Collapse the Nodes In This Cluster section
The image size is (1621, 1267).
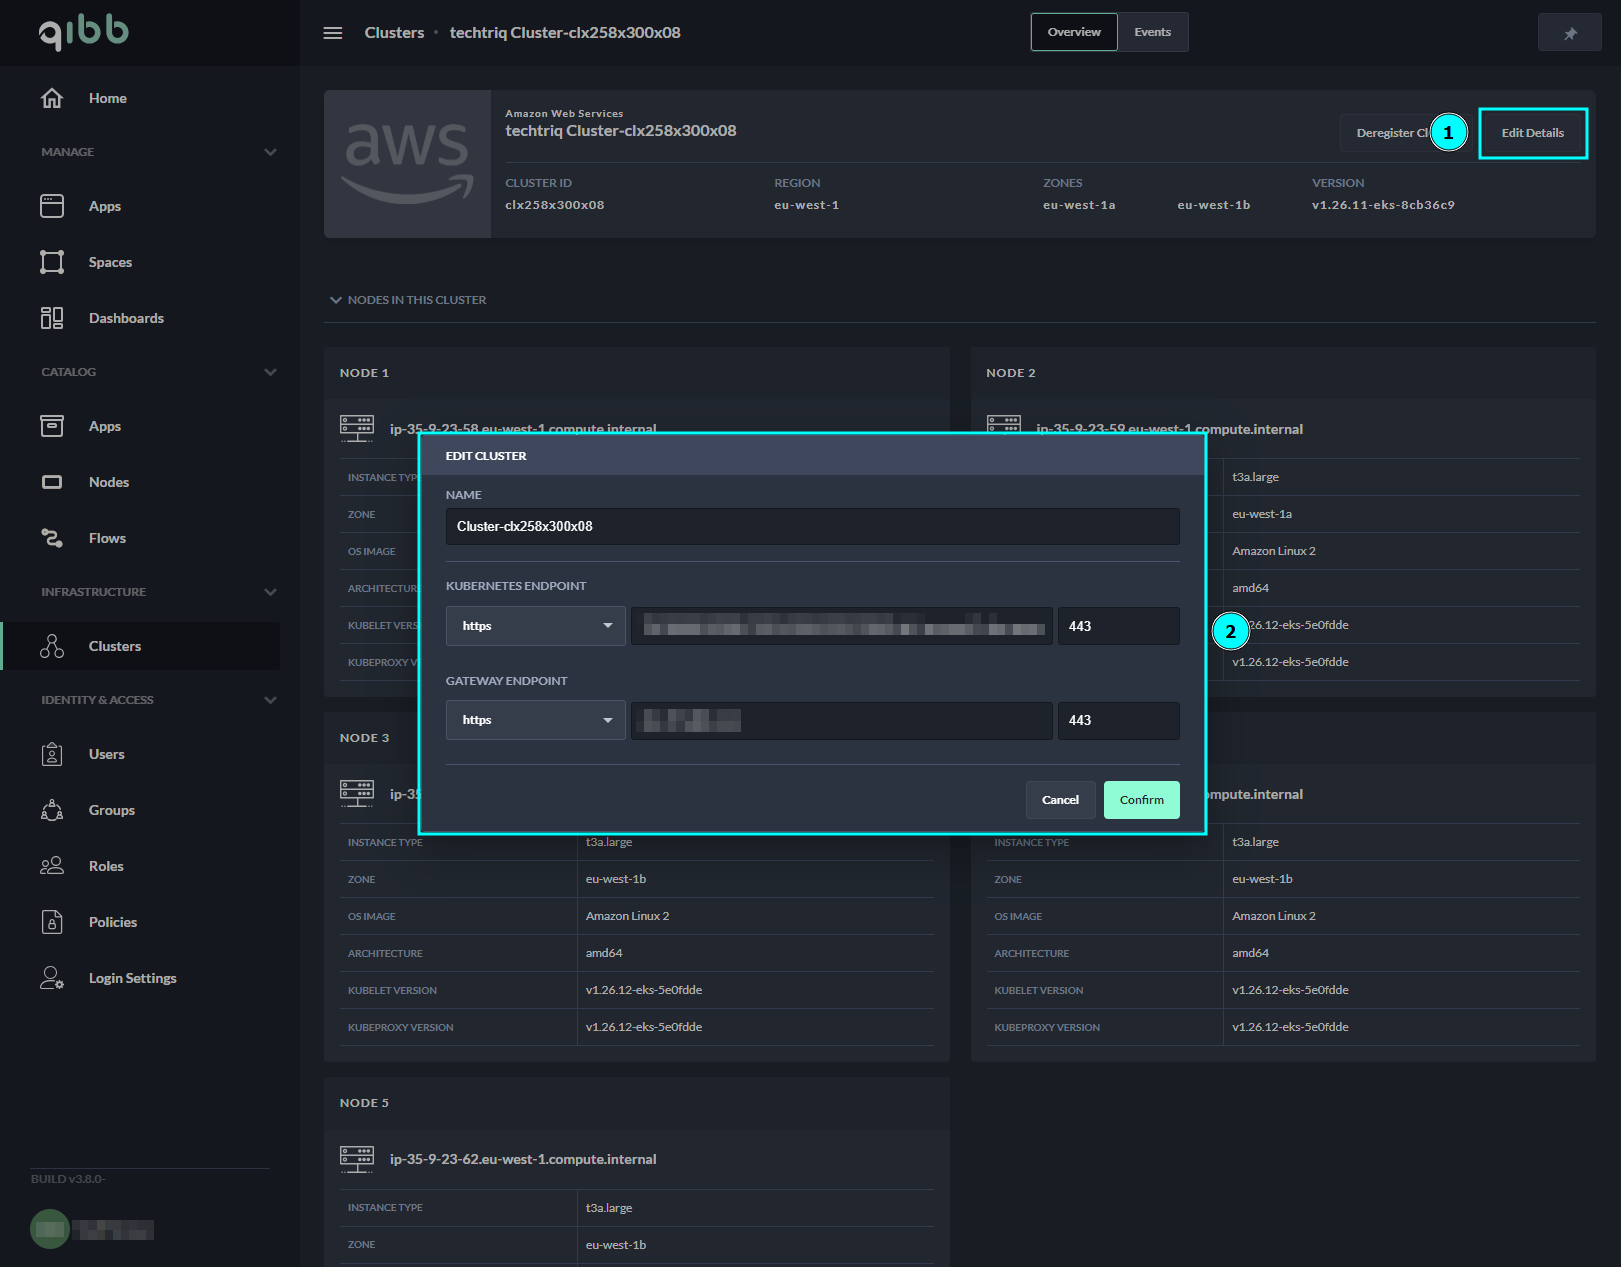[x=336, y=299]
